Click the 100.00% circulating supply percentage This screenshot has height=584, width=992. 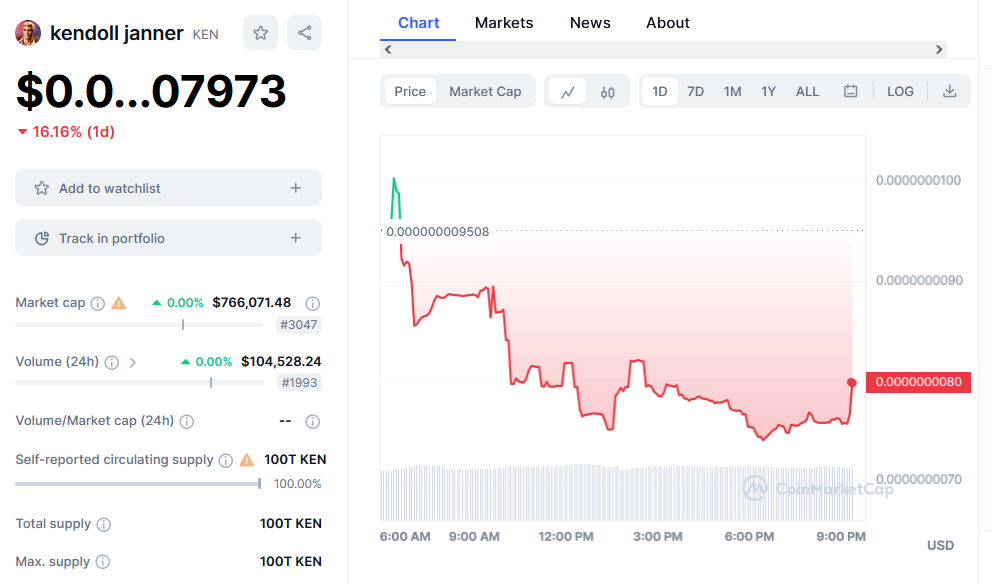[297, 484]
